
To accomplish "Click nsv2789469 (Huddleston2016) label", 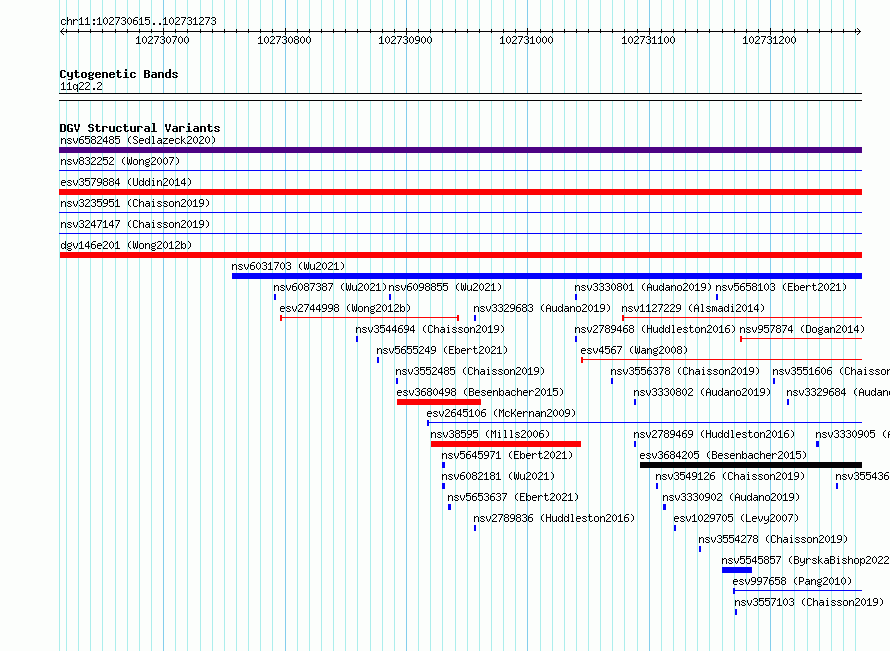I will [714, 434].
